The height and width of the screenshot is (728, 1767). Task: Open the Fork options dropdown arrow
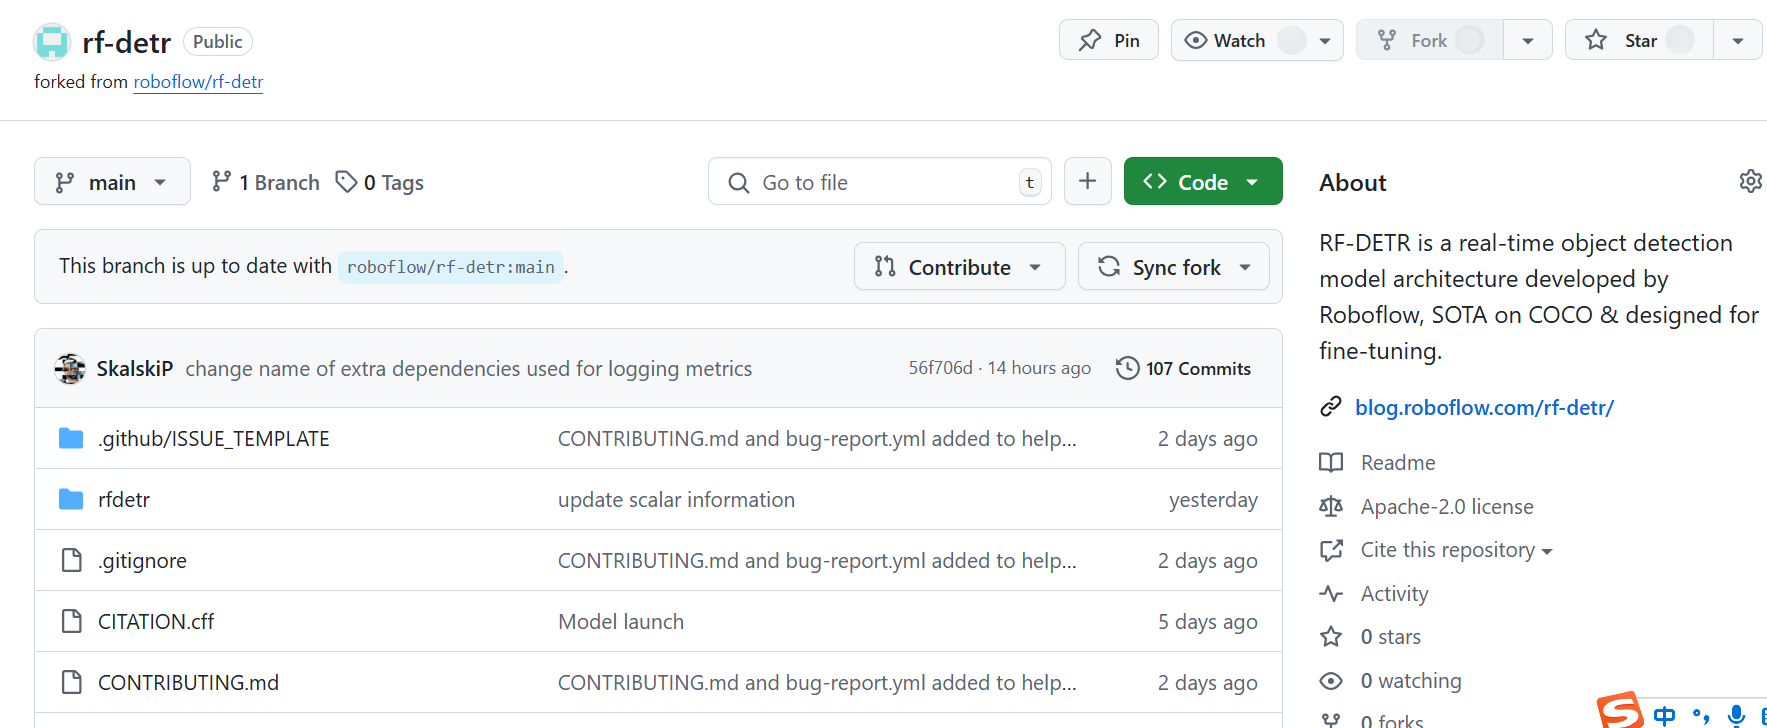click(1528, 41)
